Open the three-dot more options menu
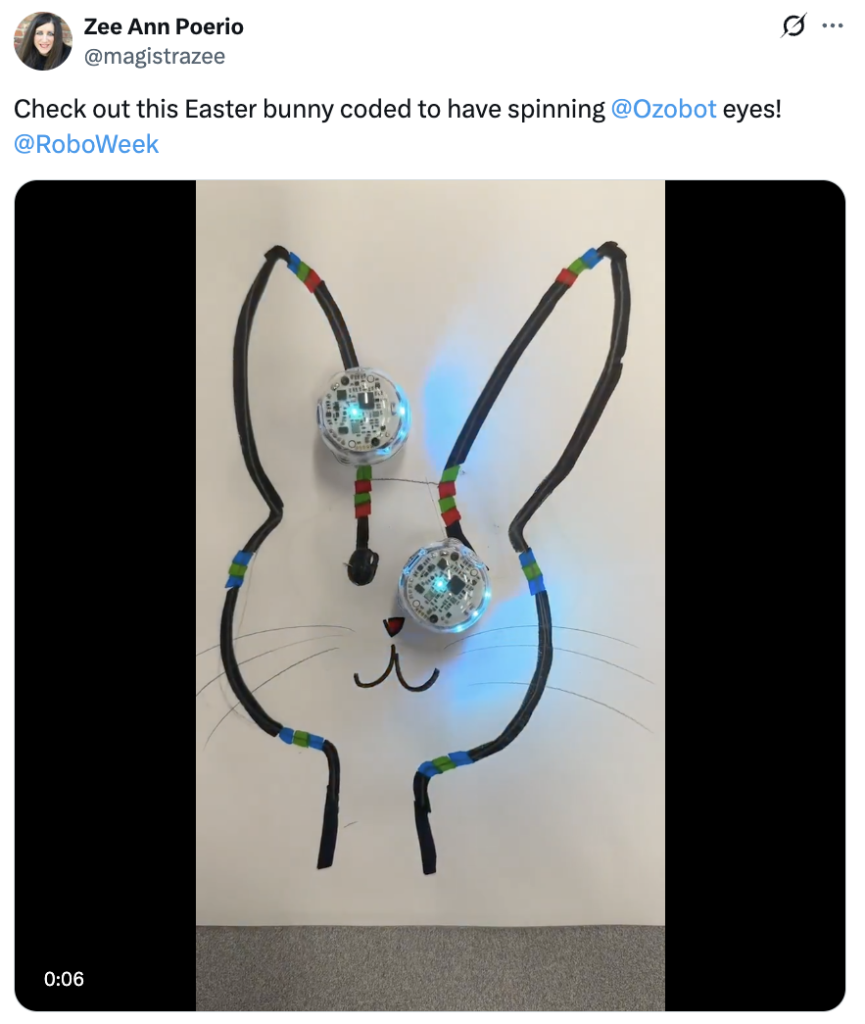Viewport: 865px width, 1024px height. click(x=832, y=26)
